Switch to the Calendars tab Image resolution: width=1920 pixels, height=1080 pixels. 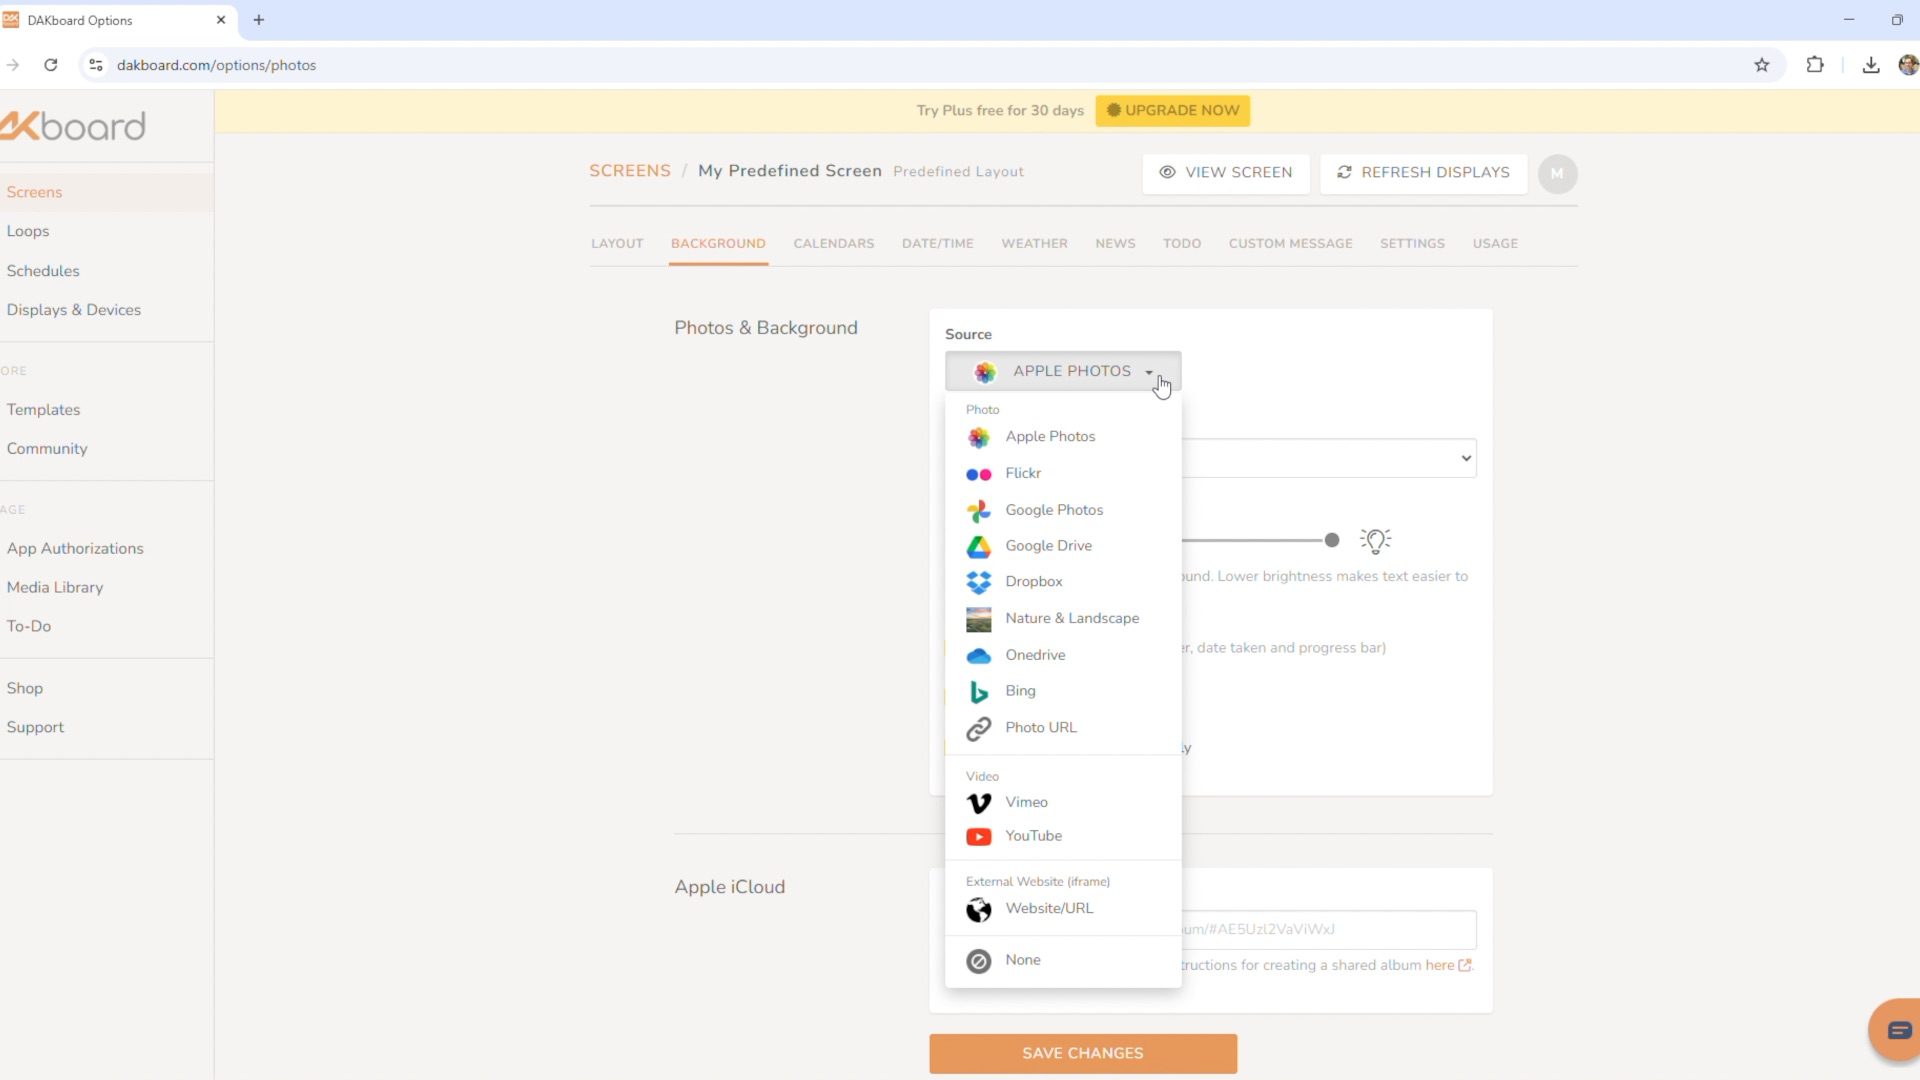click(833, 244)
